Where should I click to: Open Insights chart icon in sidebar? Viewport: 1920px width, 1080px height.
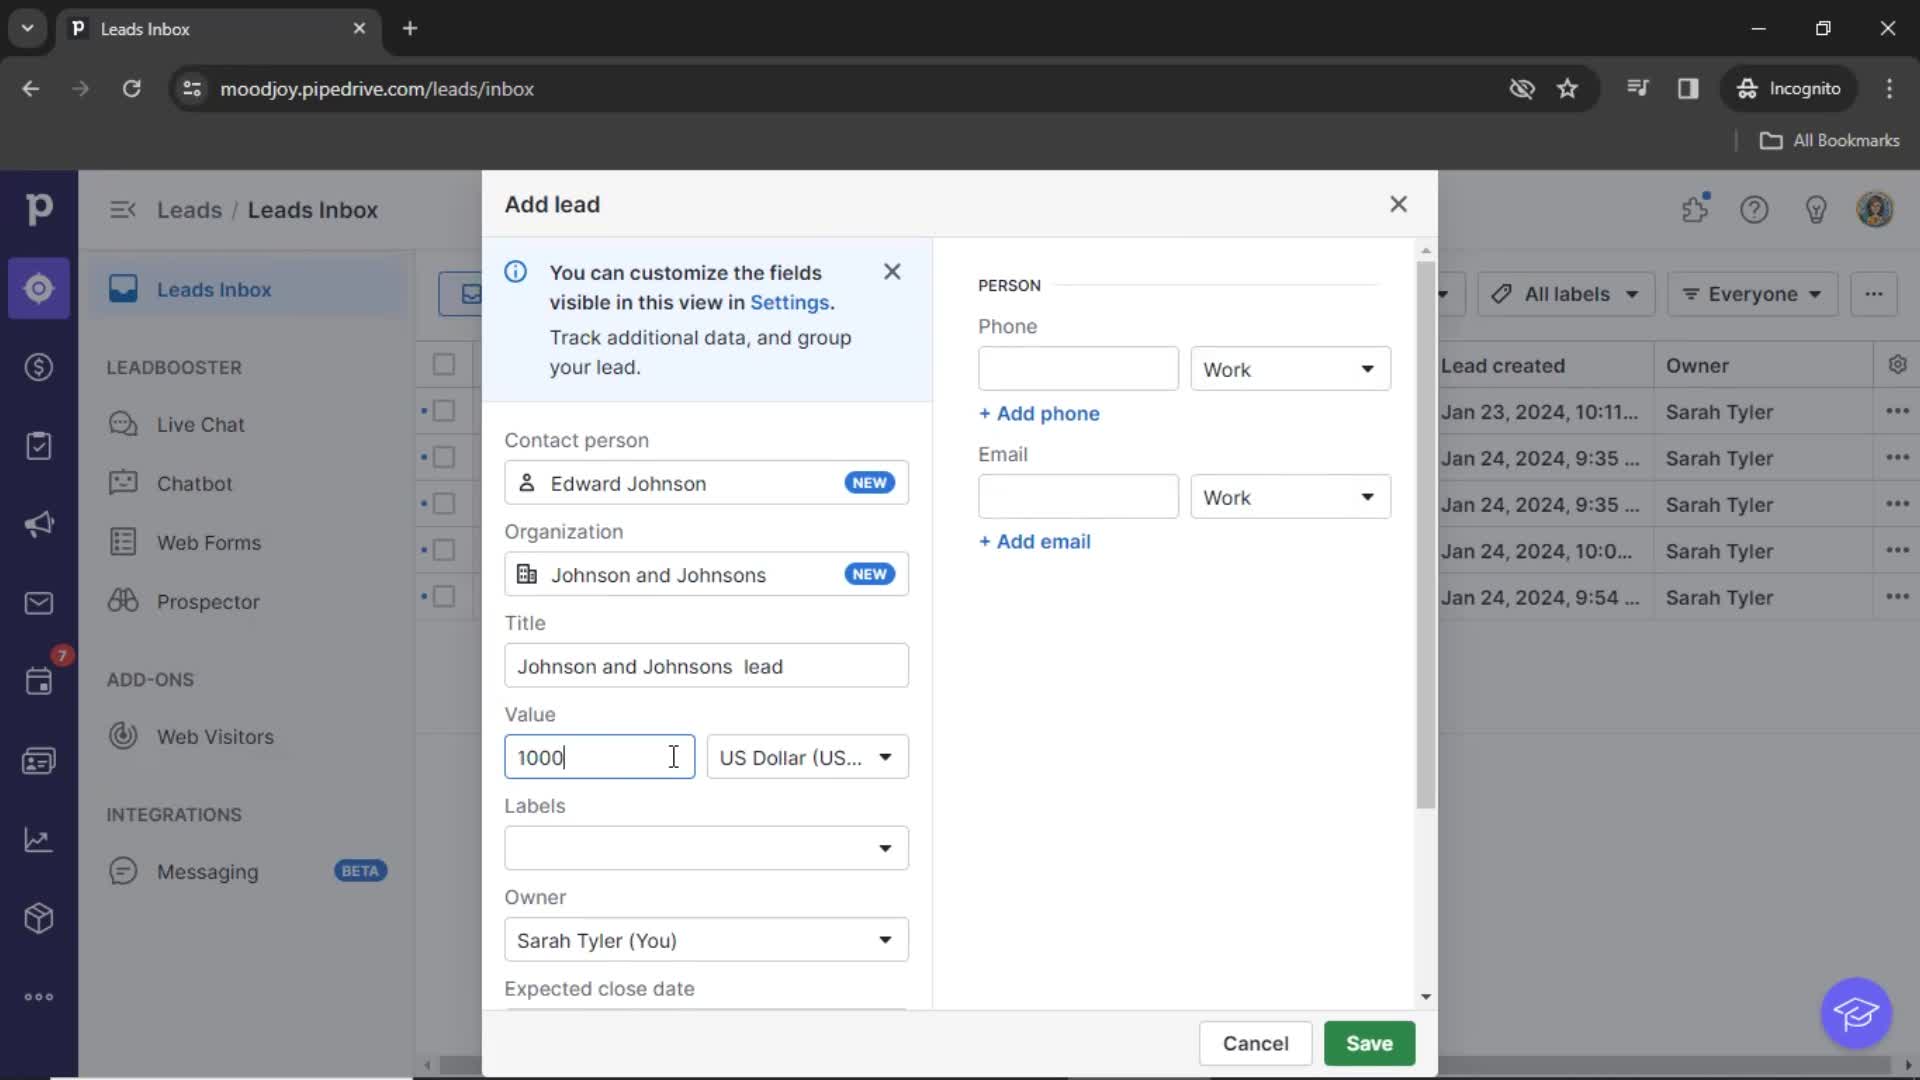pos(38,840)
